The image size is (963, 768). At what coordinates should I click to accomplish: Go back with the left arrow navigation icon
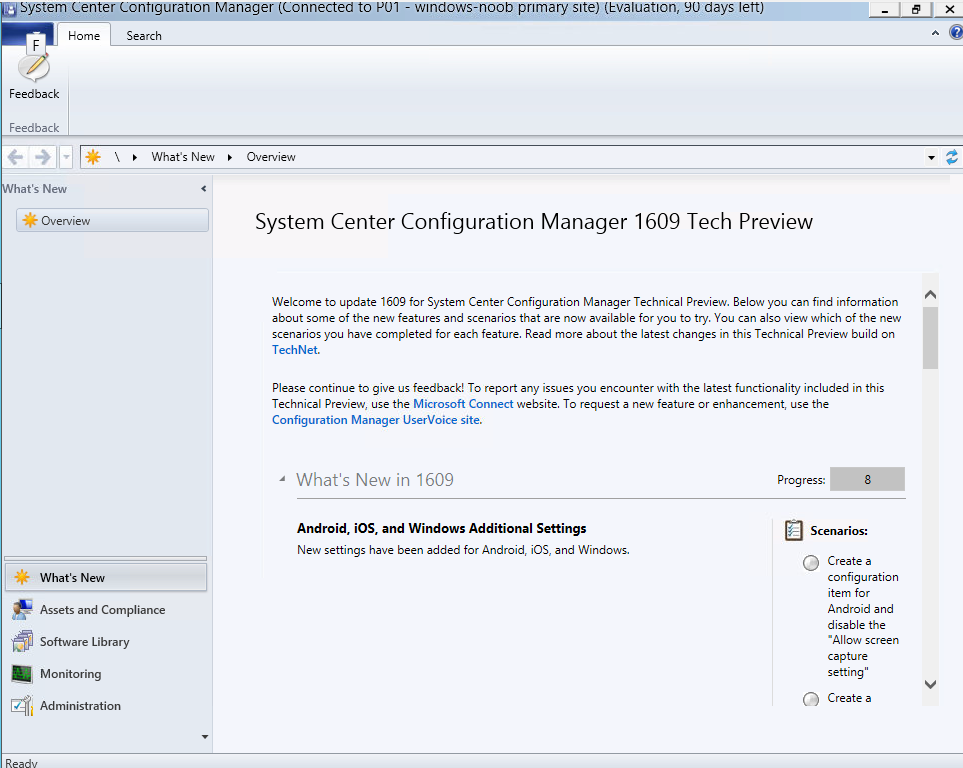pyautogui.click(x=15, y=157)
